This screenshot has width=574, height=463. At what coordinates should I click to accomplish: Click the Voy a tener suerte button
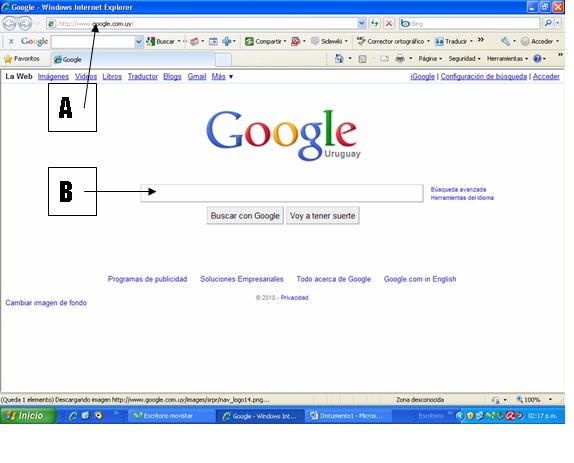[323, 216]
